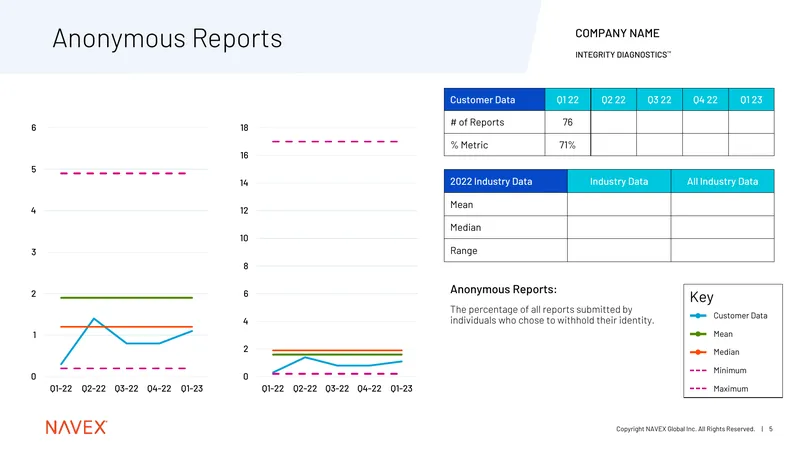Click the paragraph describing withheld identity reports
Image resolution: width=800 pixels, height=450 pixels.
[x=552, y=315]
